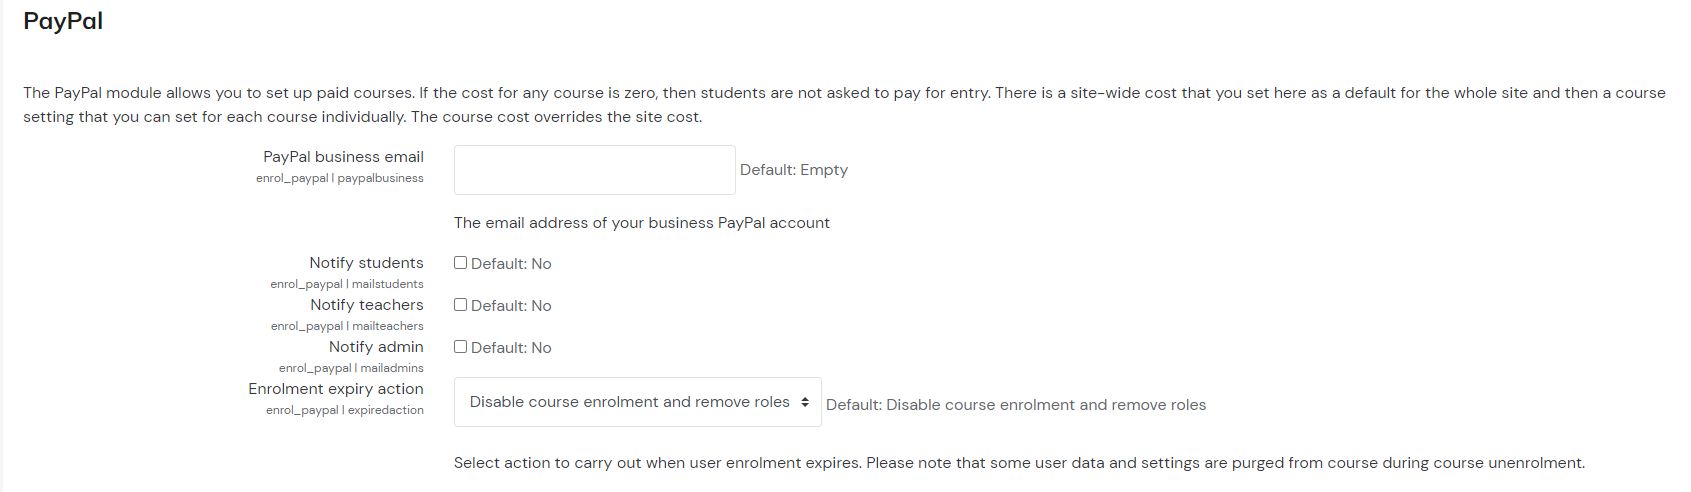This screenshot has height=492, width=1691.
Task: Enable the Notify students checkbox
Action: pyautogui.click(x=461, y=263)
